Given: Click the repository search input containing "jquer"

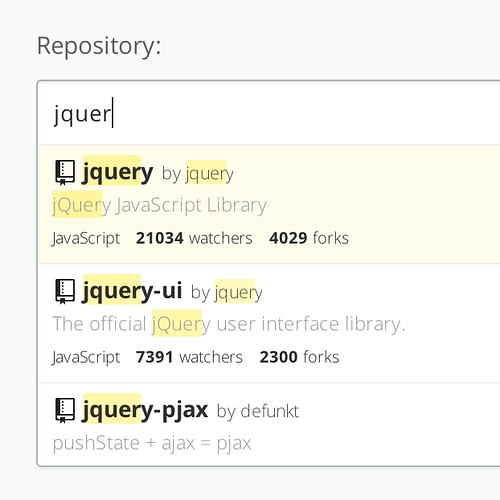Looking at the screenshot, I should coord(269,113).
